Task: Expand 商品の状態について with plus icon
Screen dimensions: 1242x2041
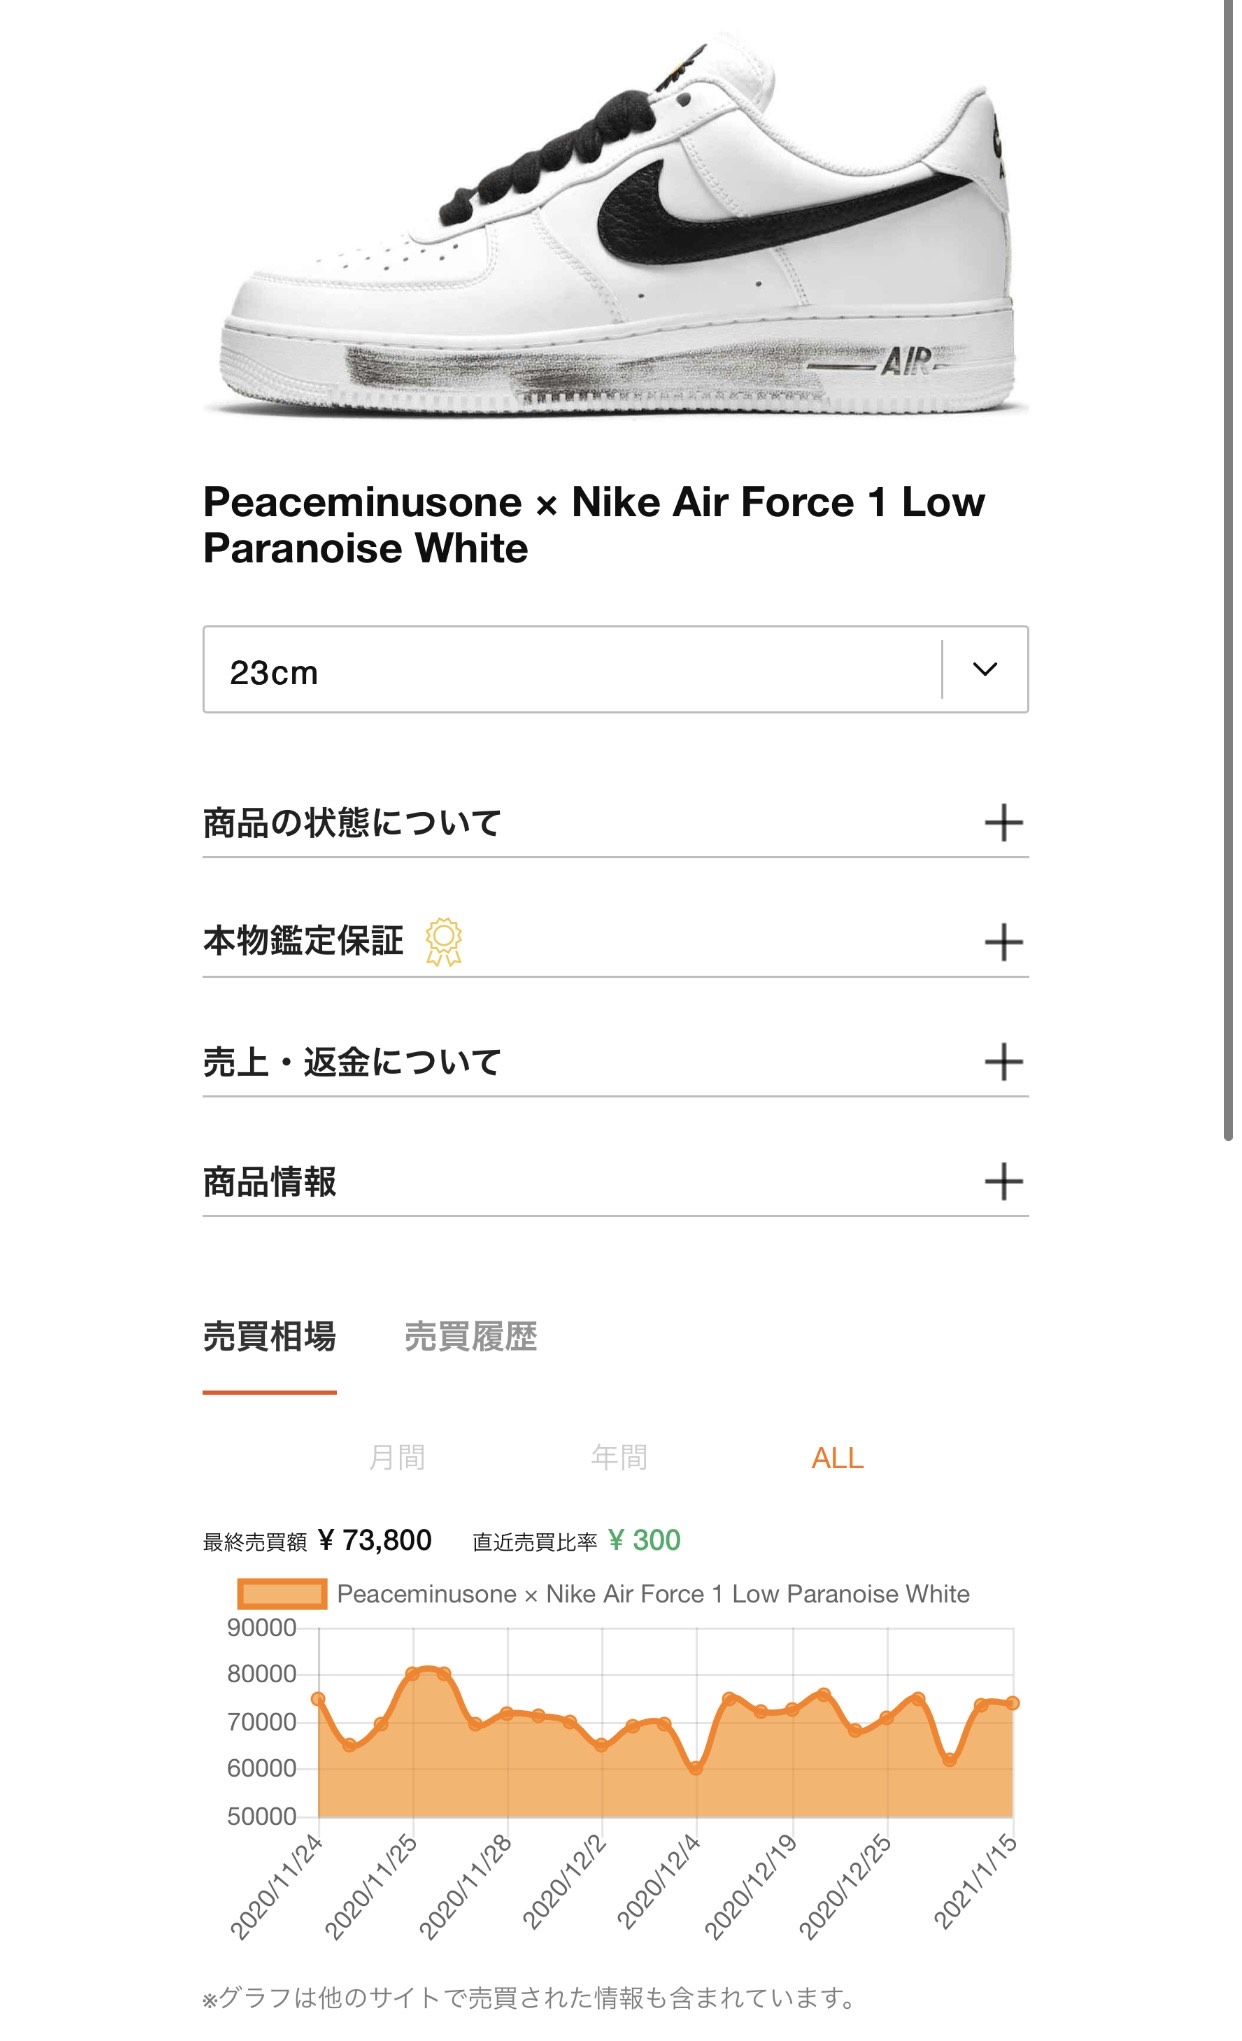Action: pos(1003,823)
